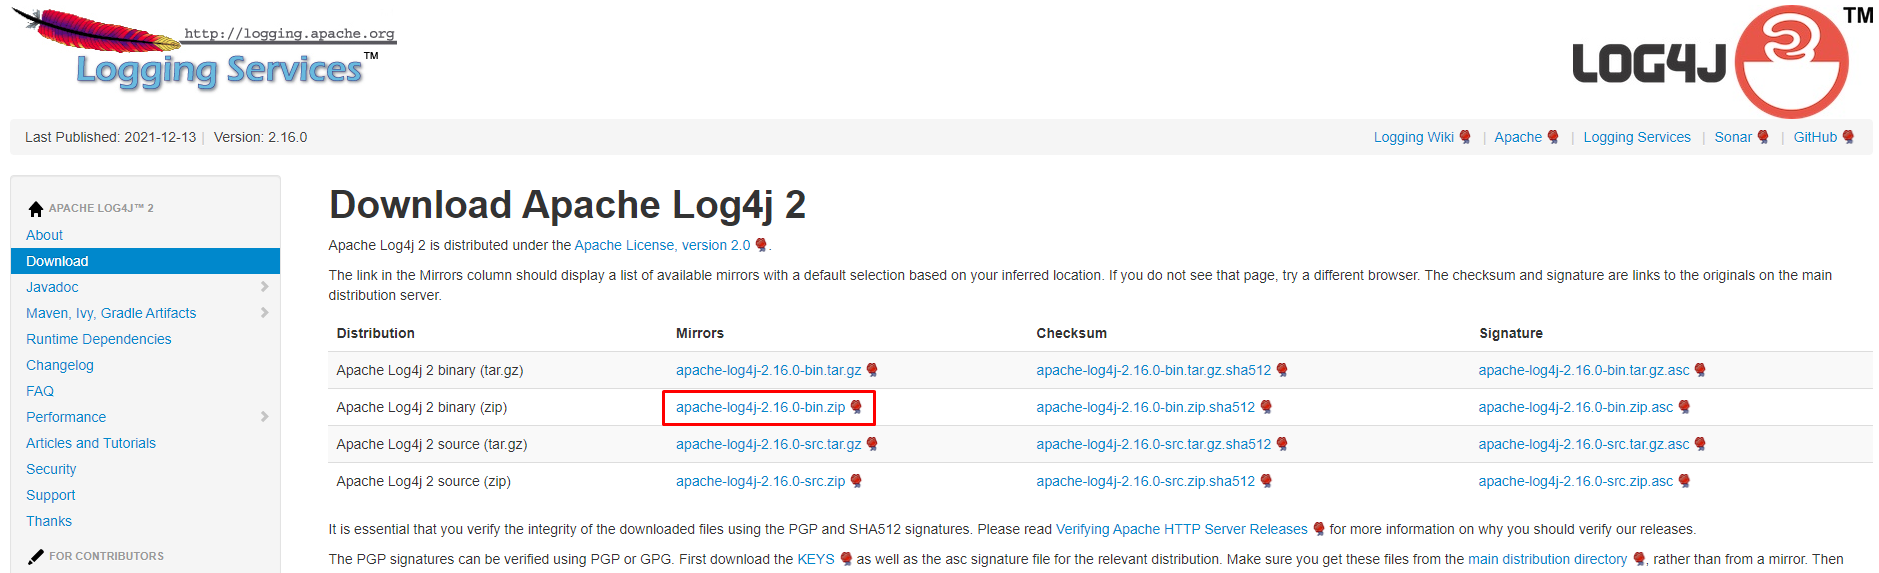
Task: Click 'Apache Log4j 2 source (zip)' cell
Action: pos(423,481)
